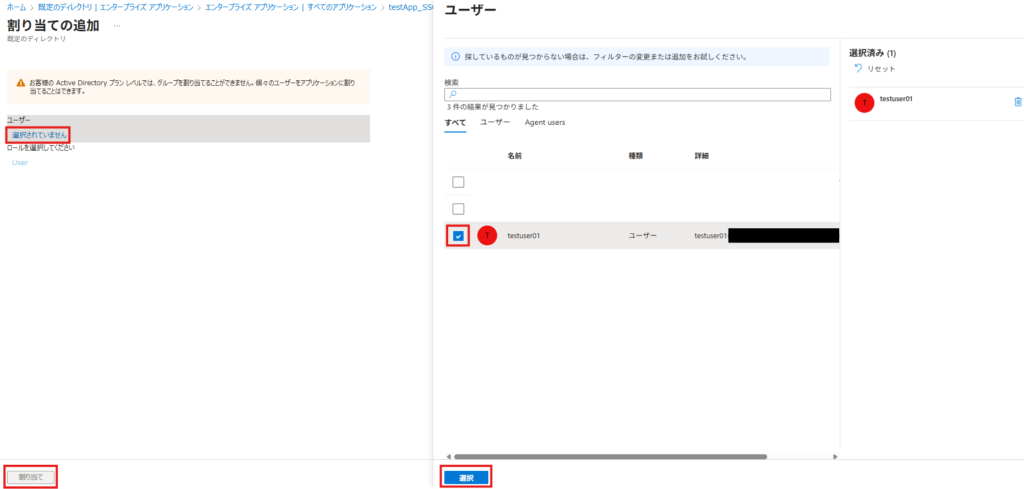Switch to the Agent users tab
The width and height of the screenshot is (1024, 489).
coord(545,122)
